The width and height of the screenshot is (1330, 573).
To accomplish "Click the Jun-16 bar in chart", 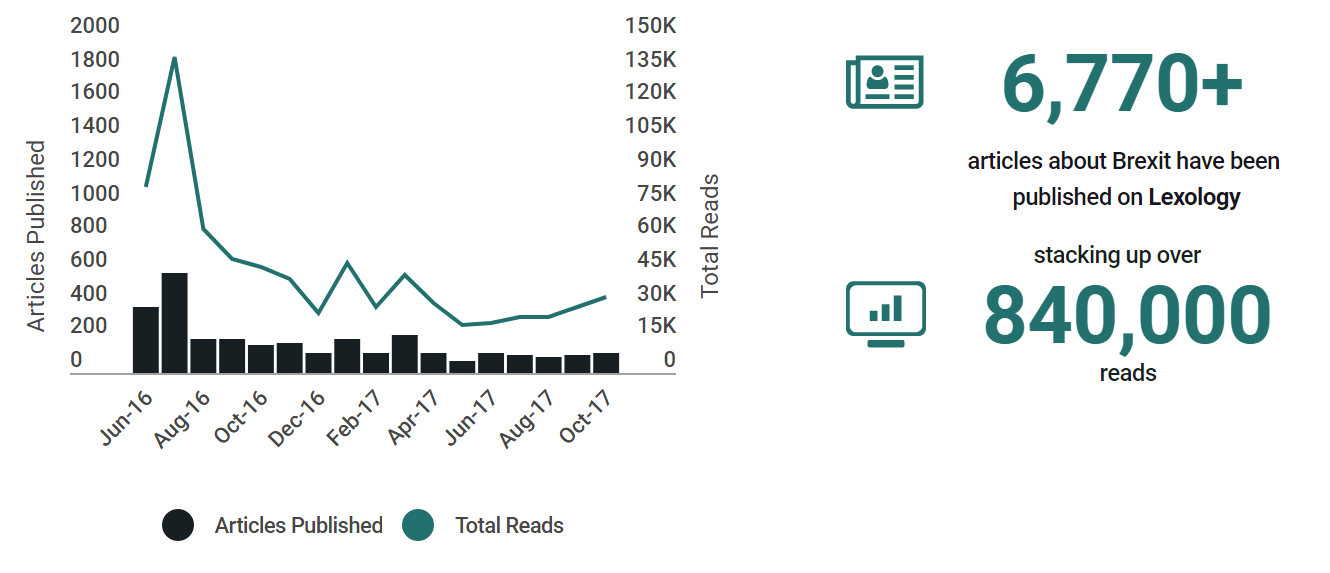I will pos(146,340).
